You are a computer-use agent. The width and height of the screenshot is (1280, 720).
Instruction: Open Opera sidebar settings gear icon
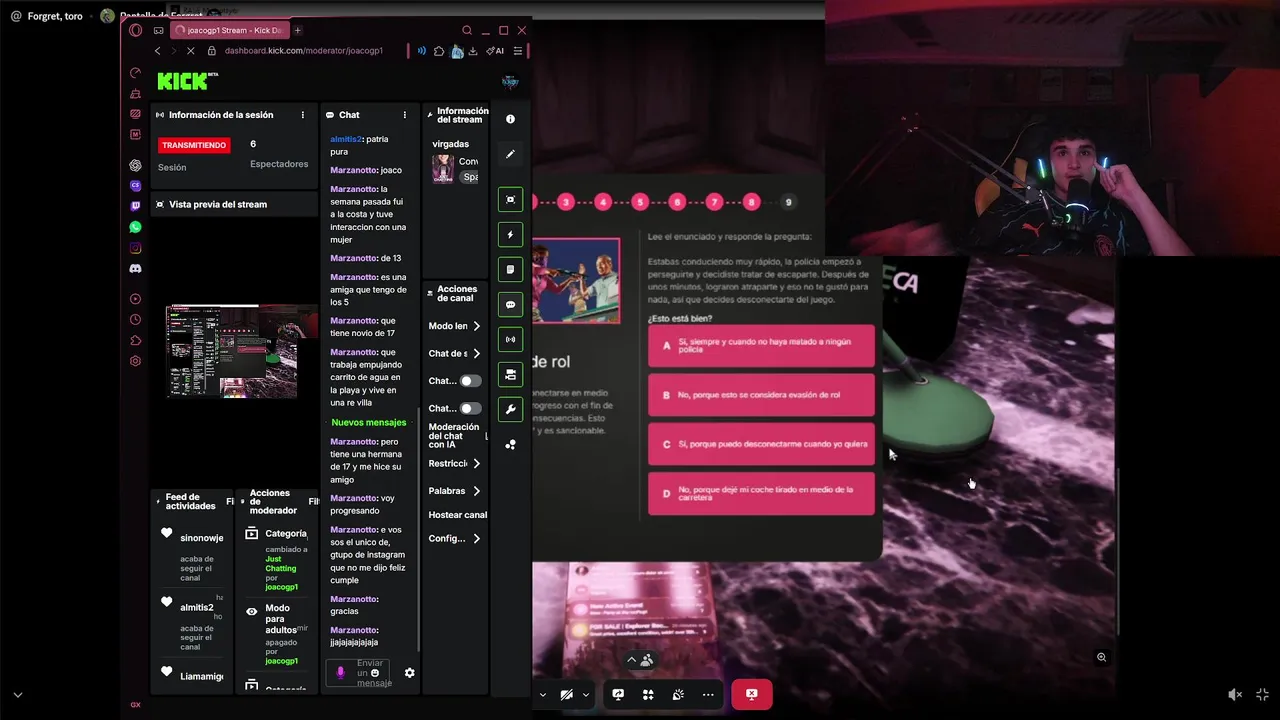pyautogui.click(x=136, y=361)
